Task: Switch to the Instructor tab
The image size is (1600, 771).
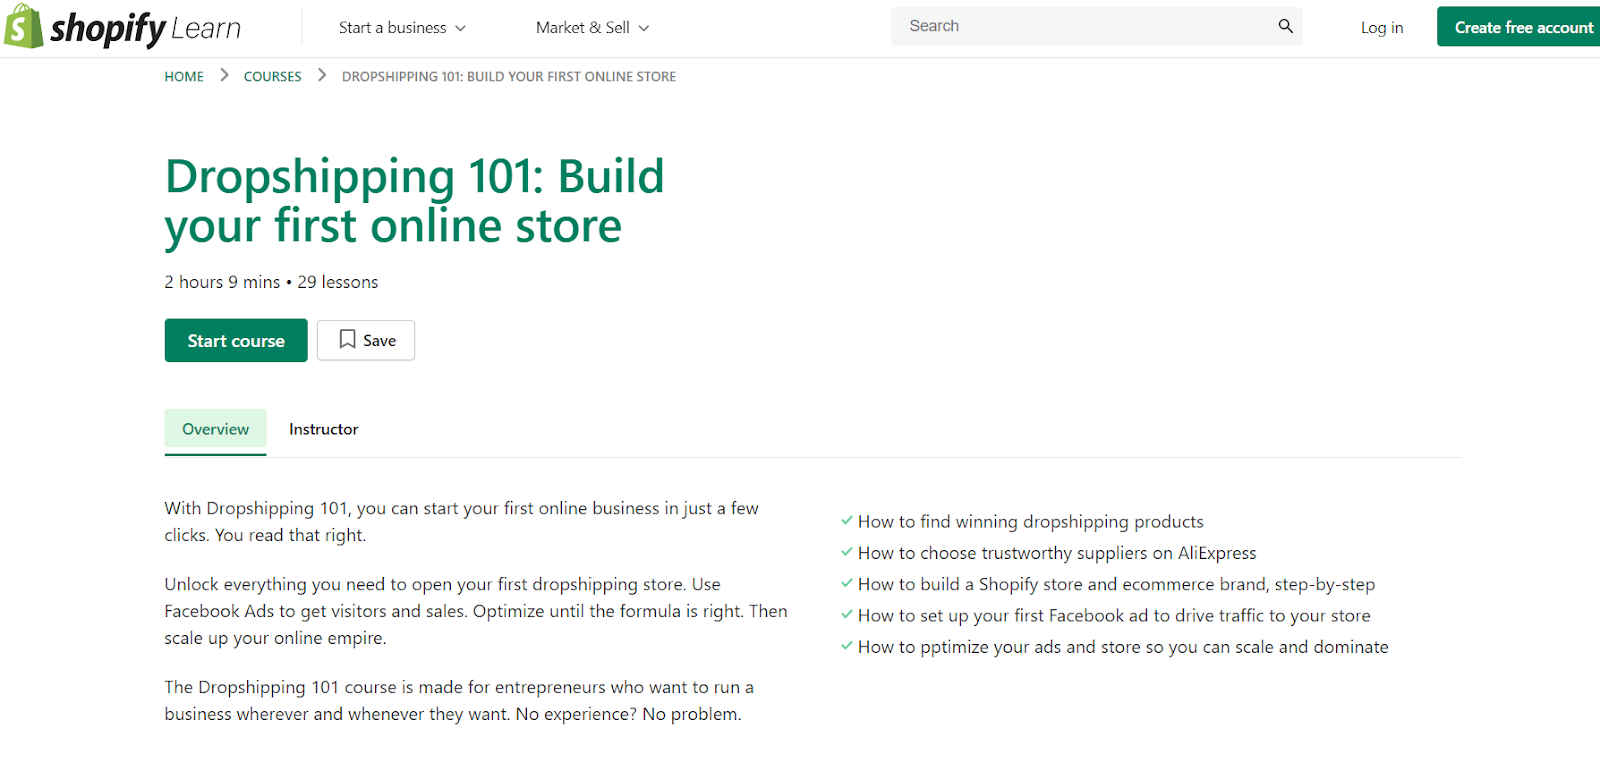Action: point(323,429)
